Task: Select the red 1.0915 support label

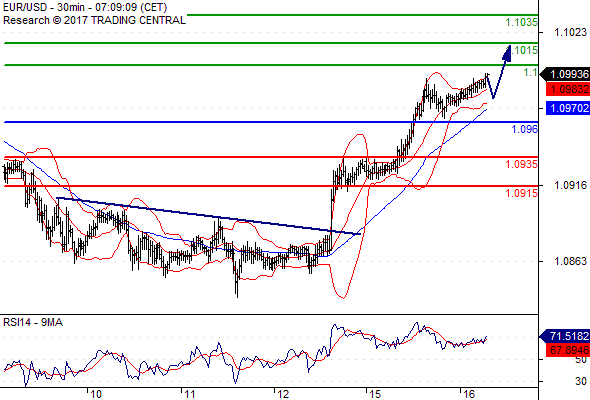Action: tap(522, 193)
